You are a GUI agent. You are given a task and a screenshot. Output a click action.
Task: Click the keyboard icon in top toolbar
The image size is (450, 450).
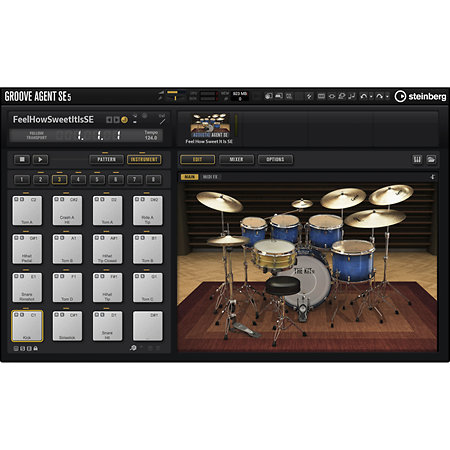(321, 96)
